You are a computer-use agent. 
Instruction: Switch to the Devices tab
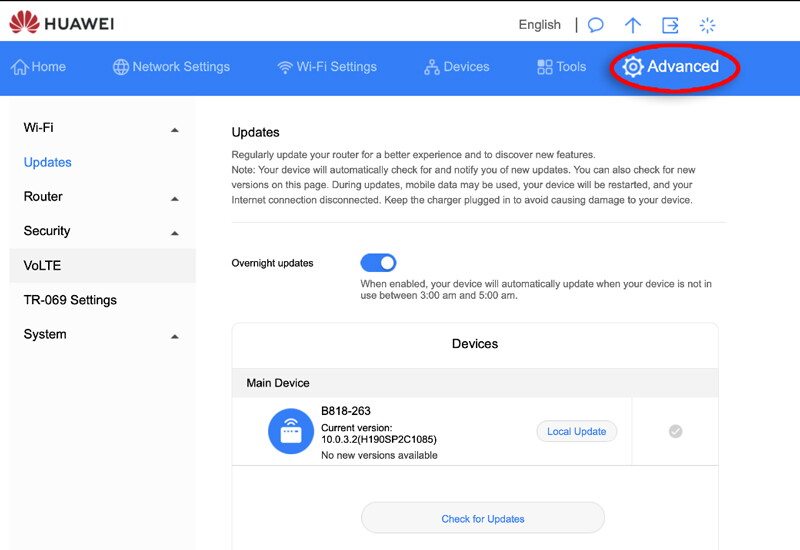pos(457,67)
